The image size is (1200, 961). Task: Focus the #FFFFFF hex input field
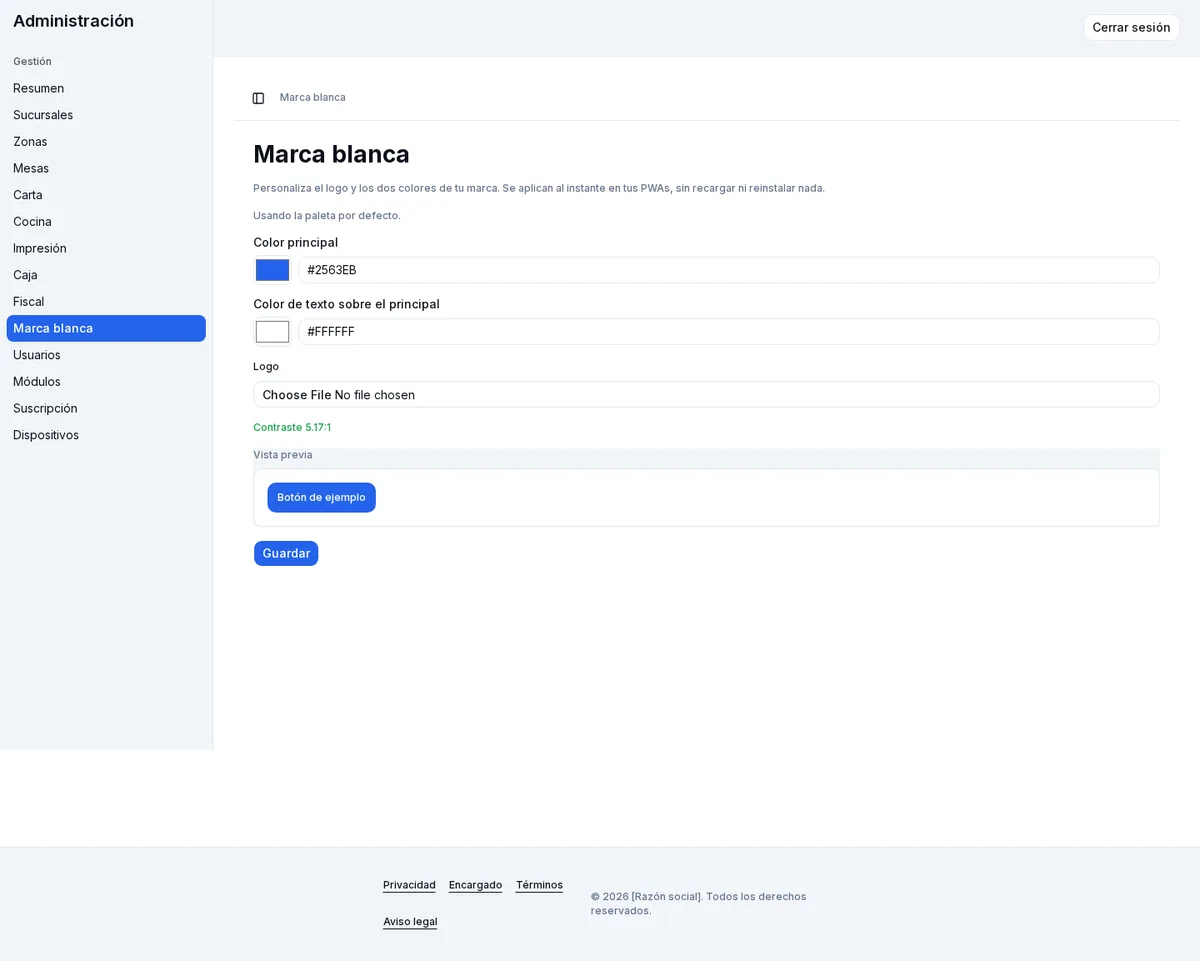click(x=729, y=332)
